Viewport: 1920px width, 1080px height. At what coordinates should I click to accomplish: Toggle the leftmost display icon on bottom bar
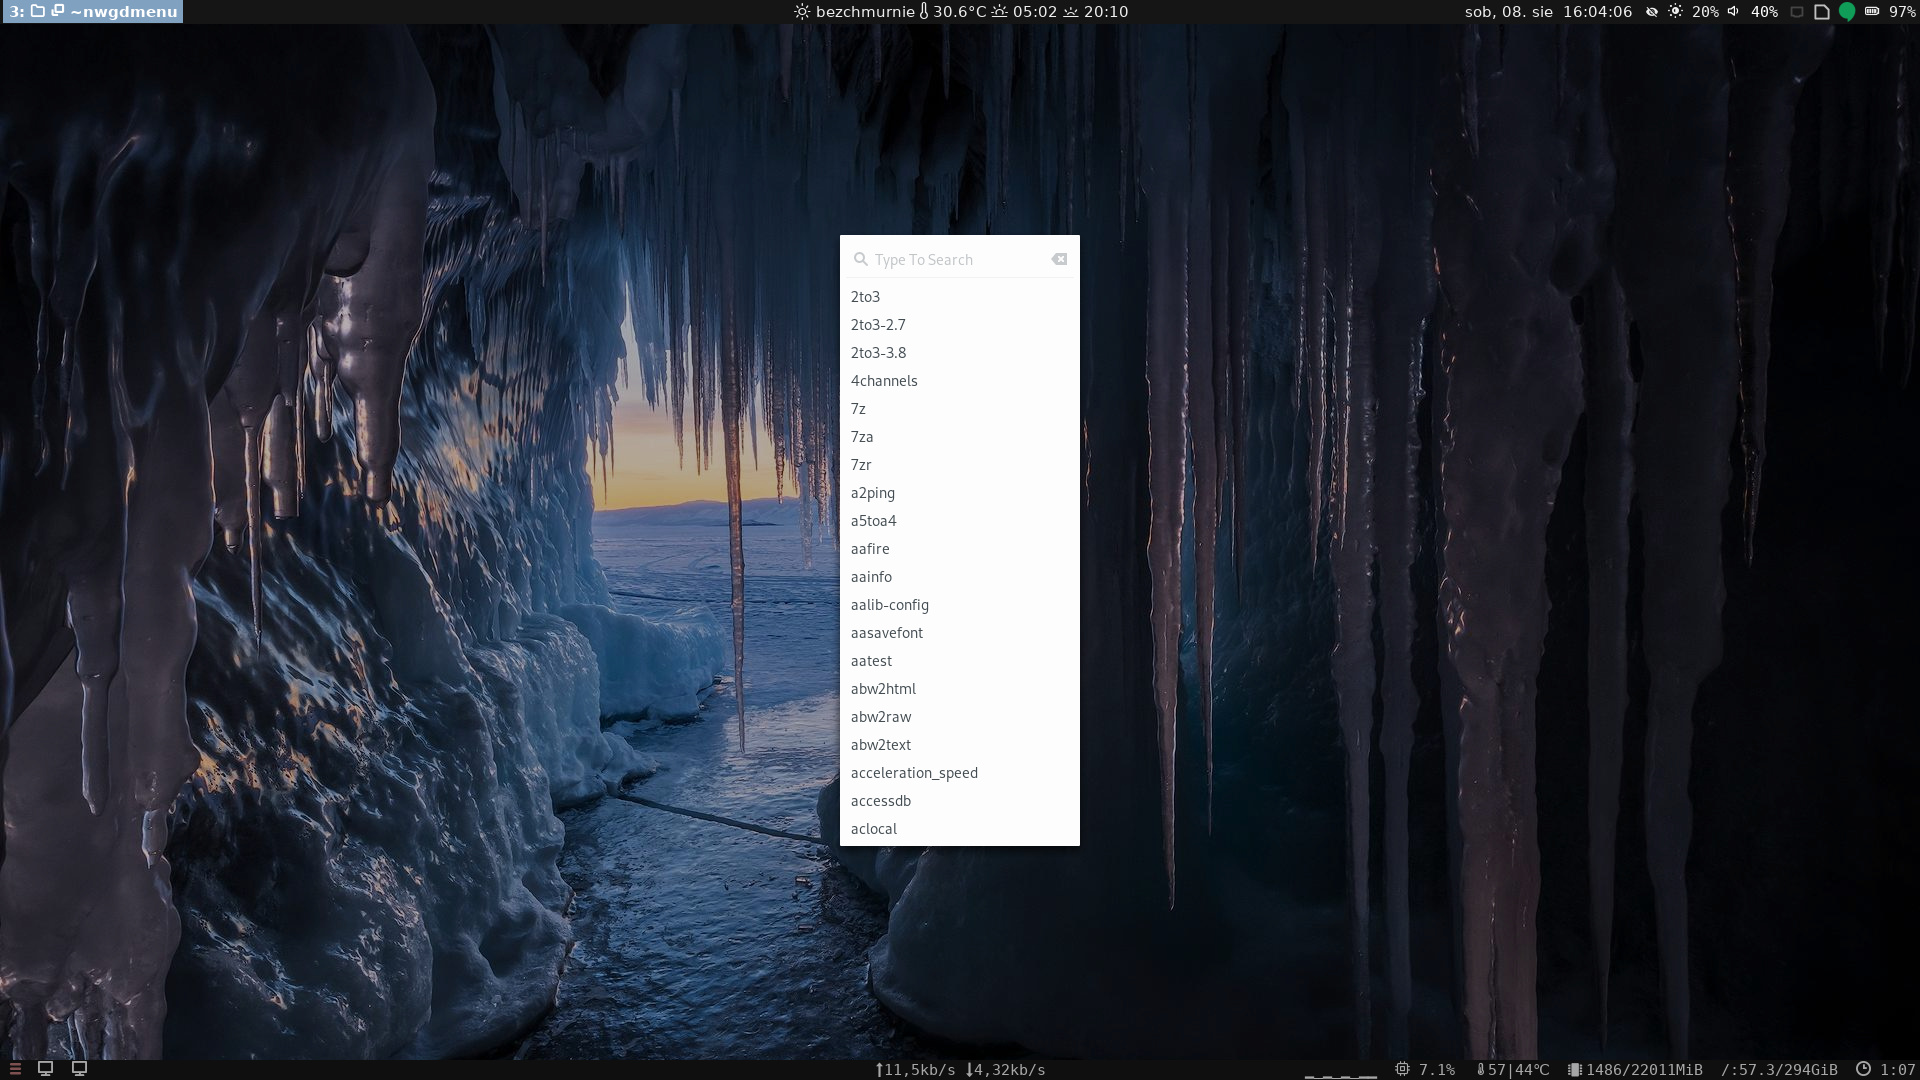pyautogui.click(x=46, y=1069)
